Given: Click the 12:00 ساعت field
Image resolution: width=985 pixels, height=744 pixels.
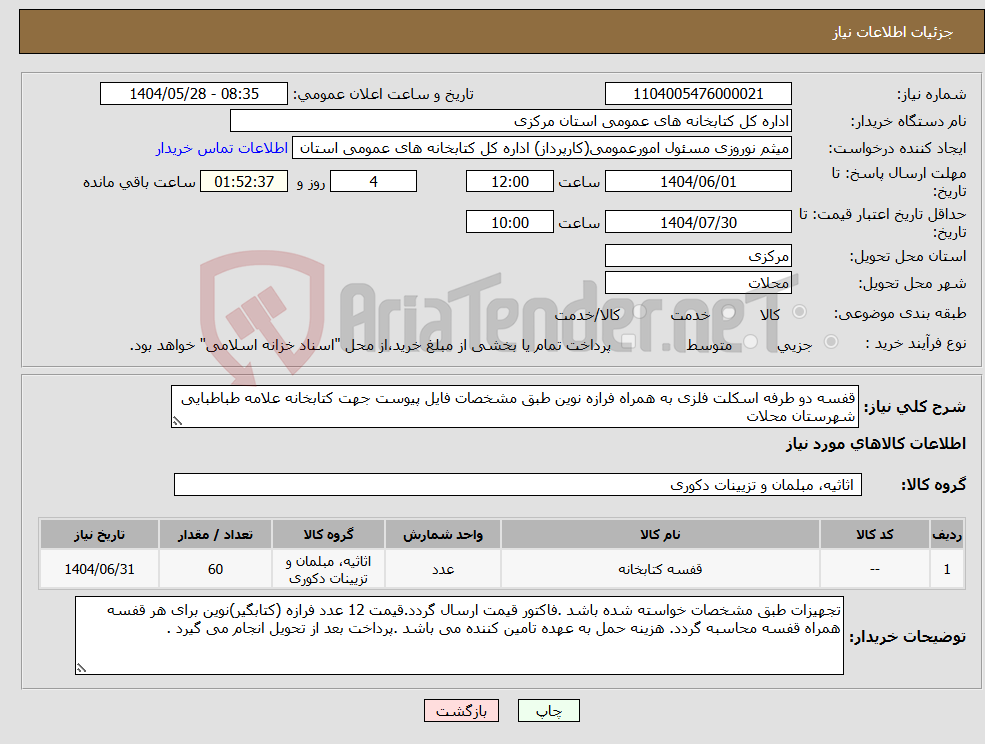Looking at the screenshot, I should tap(509, 181).
